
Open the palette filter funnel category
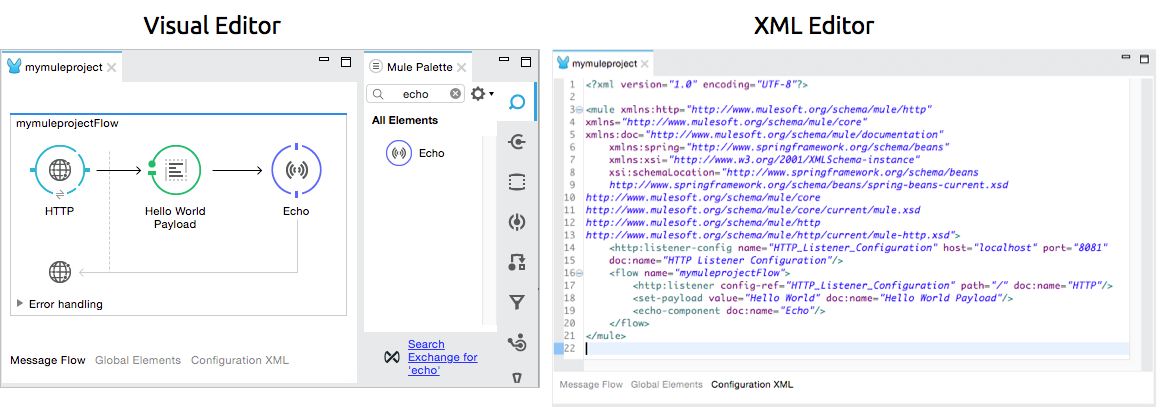pos(517,302)
